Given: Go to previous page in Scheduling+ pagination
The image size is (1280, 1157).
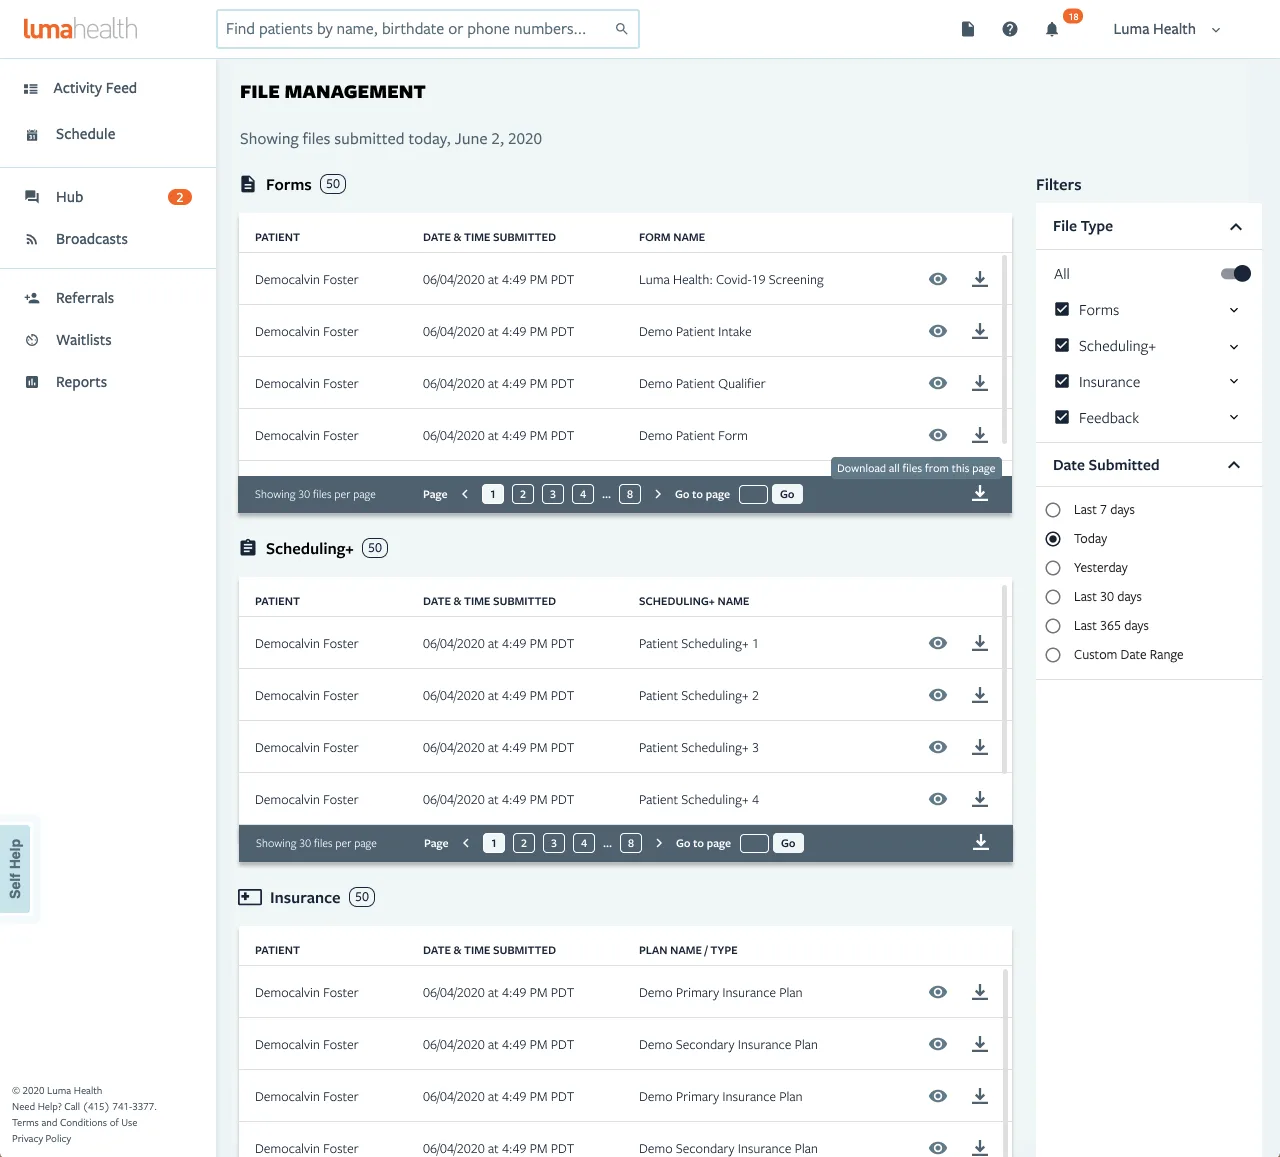Looking at the screenshot, I should [x=466, y=843].
